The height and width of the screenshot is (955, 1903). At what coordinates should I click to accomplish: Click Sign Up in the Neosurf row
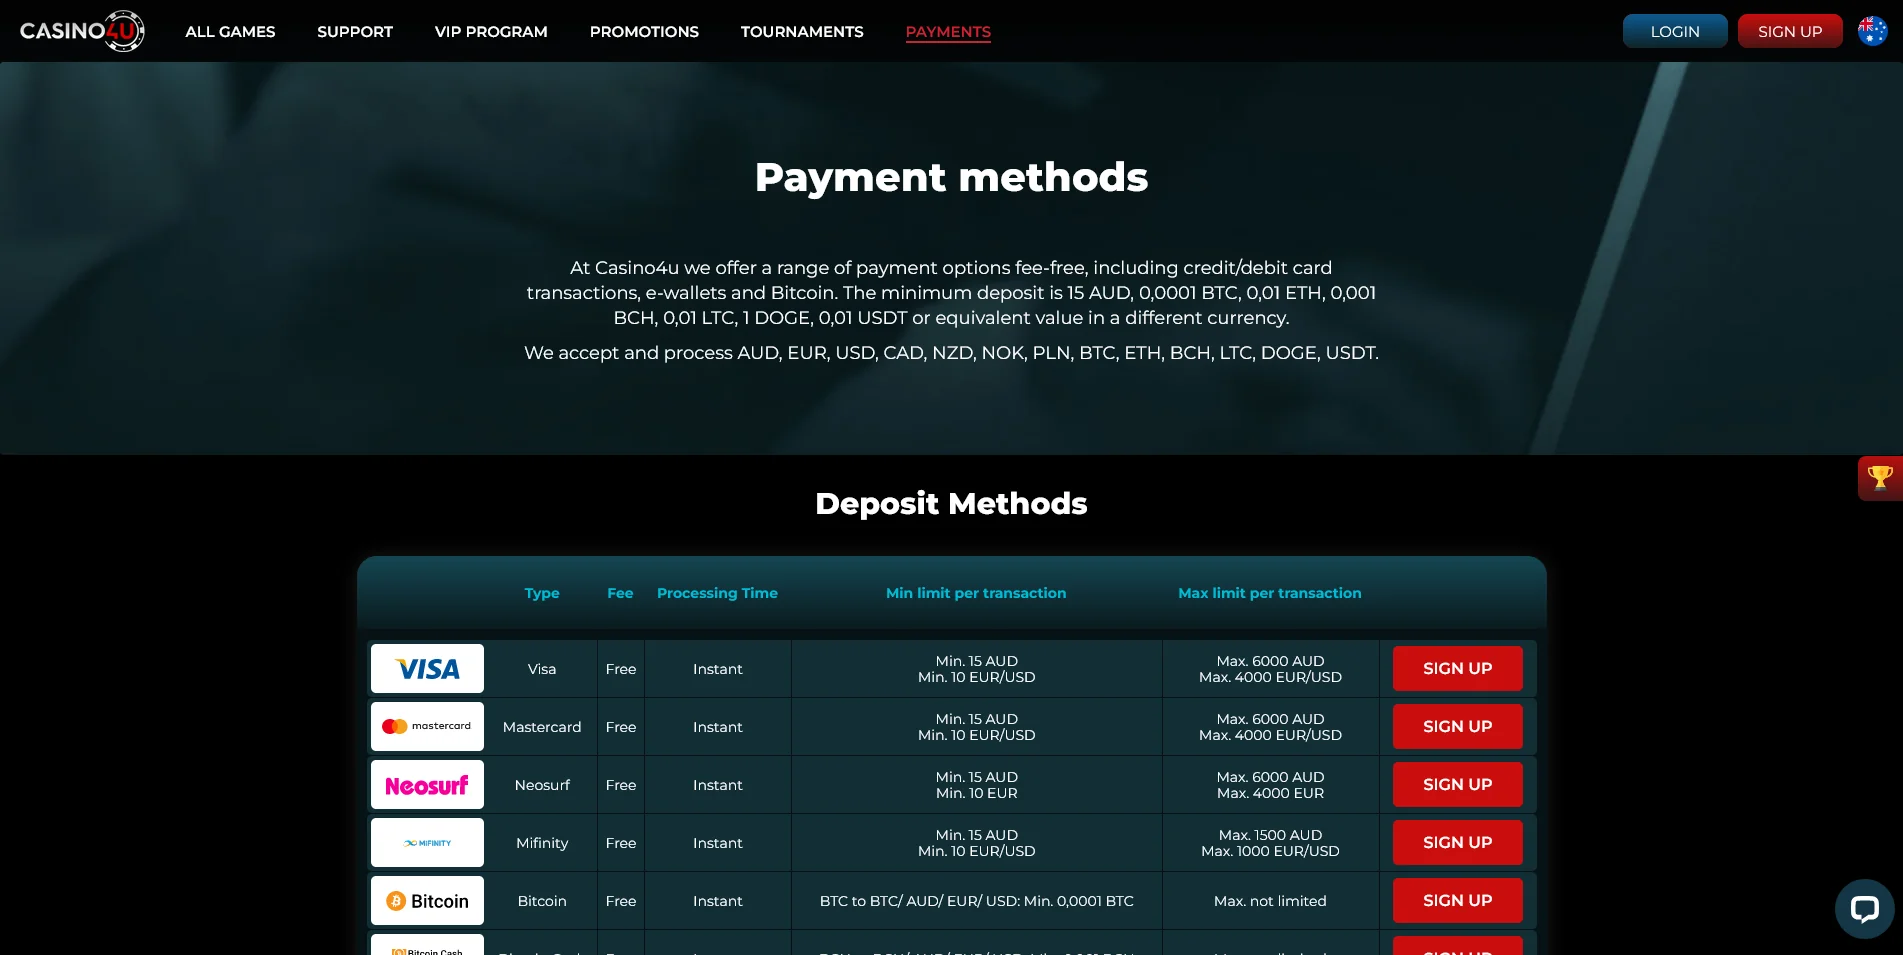(x=1457, y=785)
